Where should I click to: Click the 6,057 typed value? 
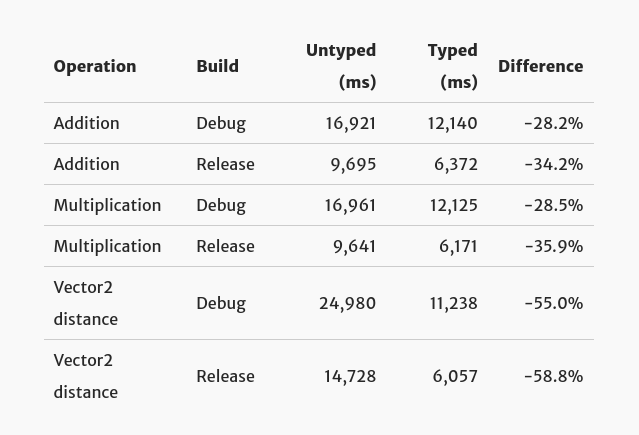pyautogui.click(x=455, y=376)
